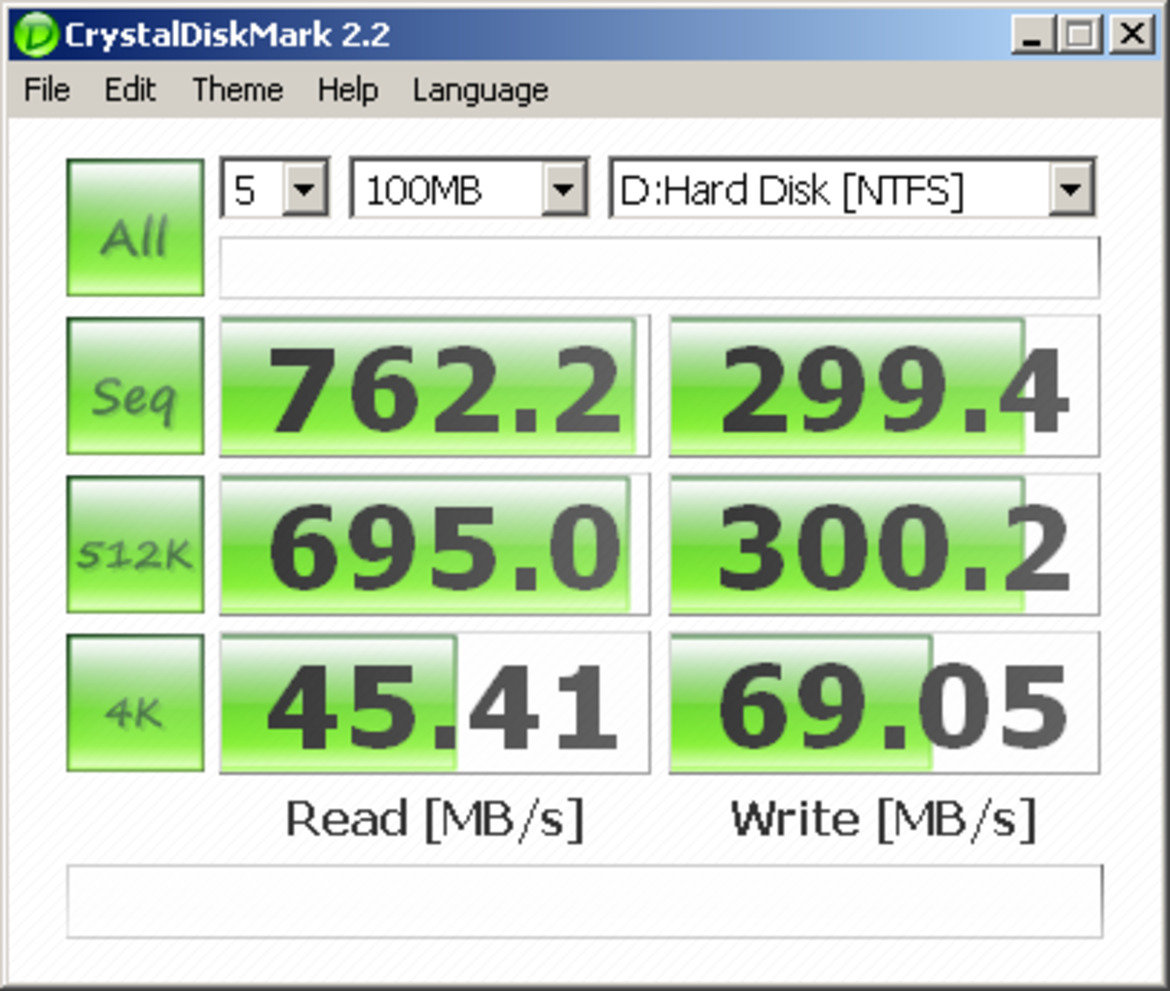1170x991 pixels.
Task: Click the Read [MB/s] column label
Action: coord(432,818)
